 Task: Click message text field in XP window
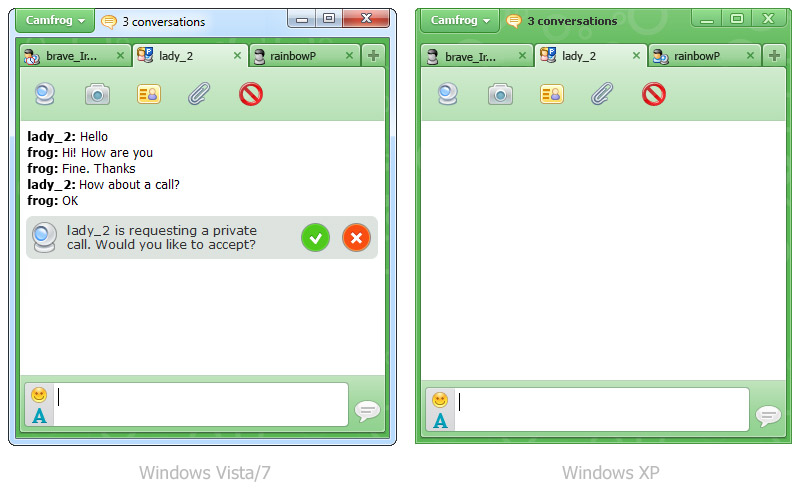pyautogui.click(x=602, y=409)
